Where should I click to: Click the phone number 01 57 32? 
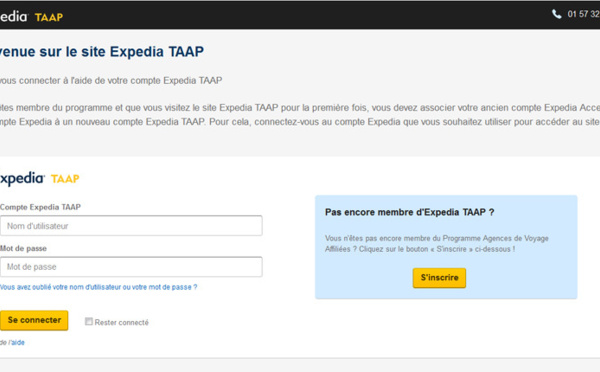[584, 14]
